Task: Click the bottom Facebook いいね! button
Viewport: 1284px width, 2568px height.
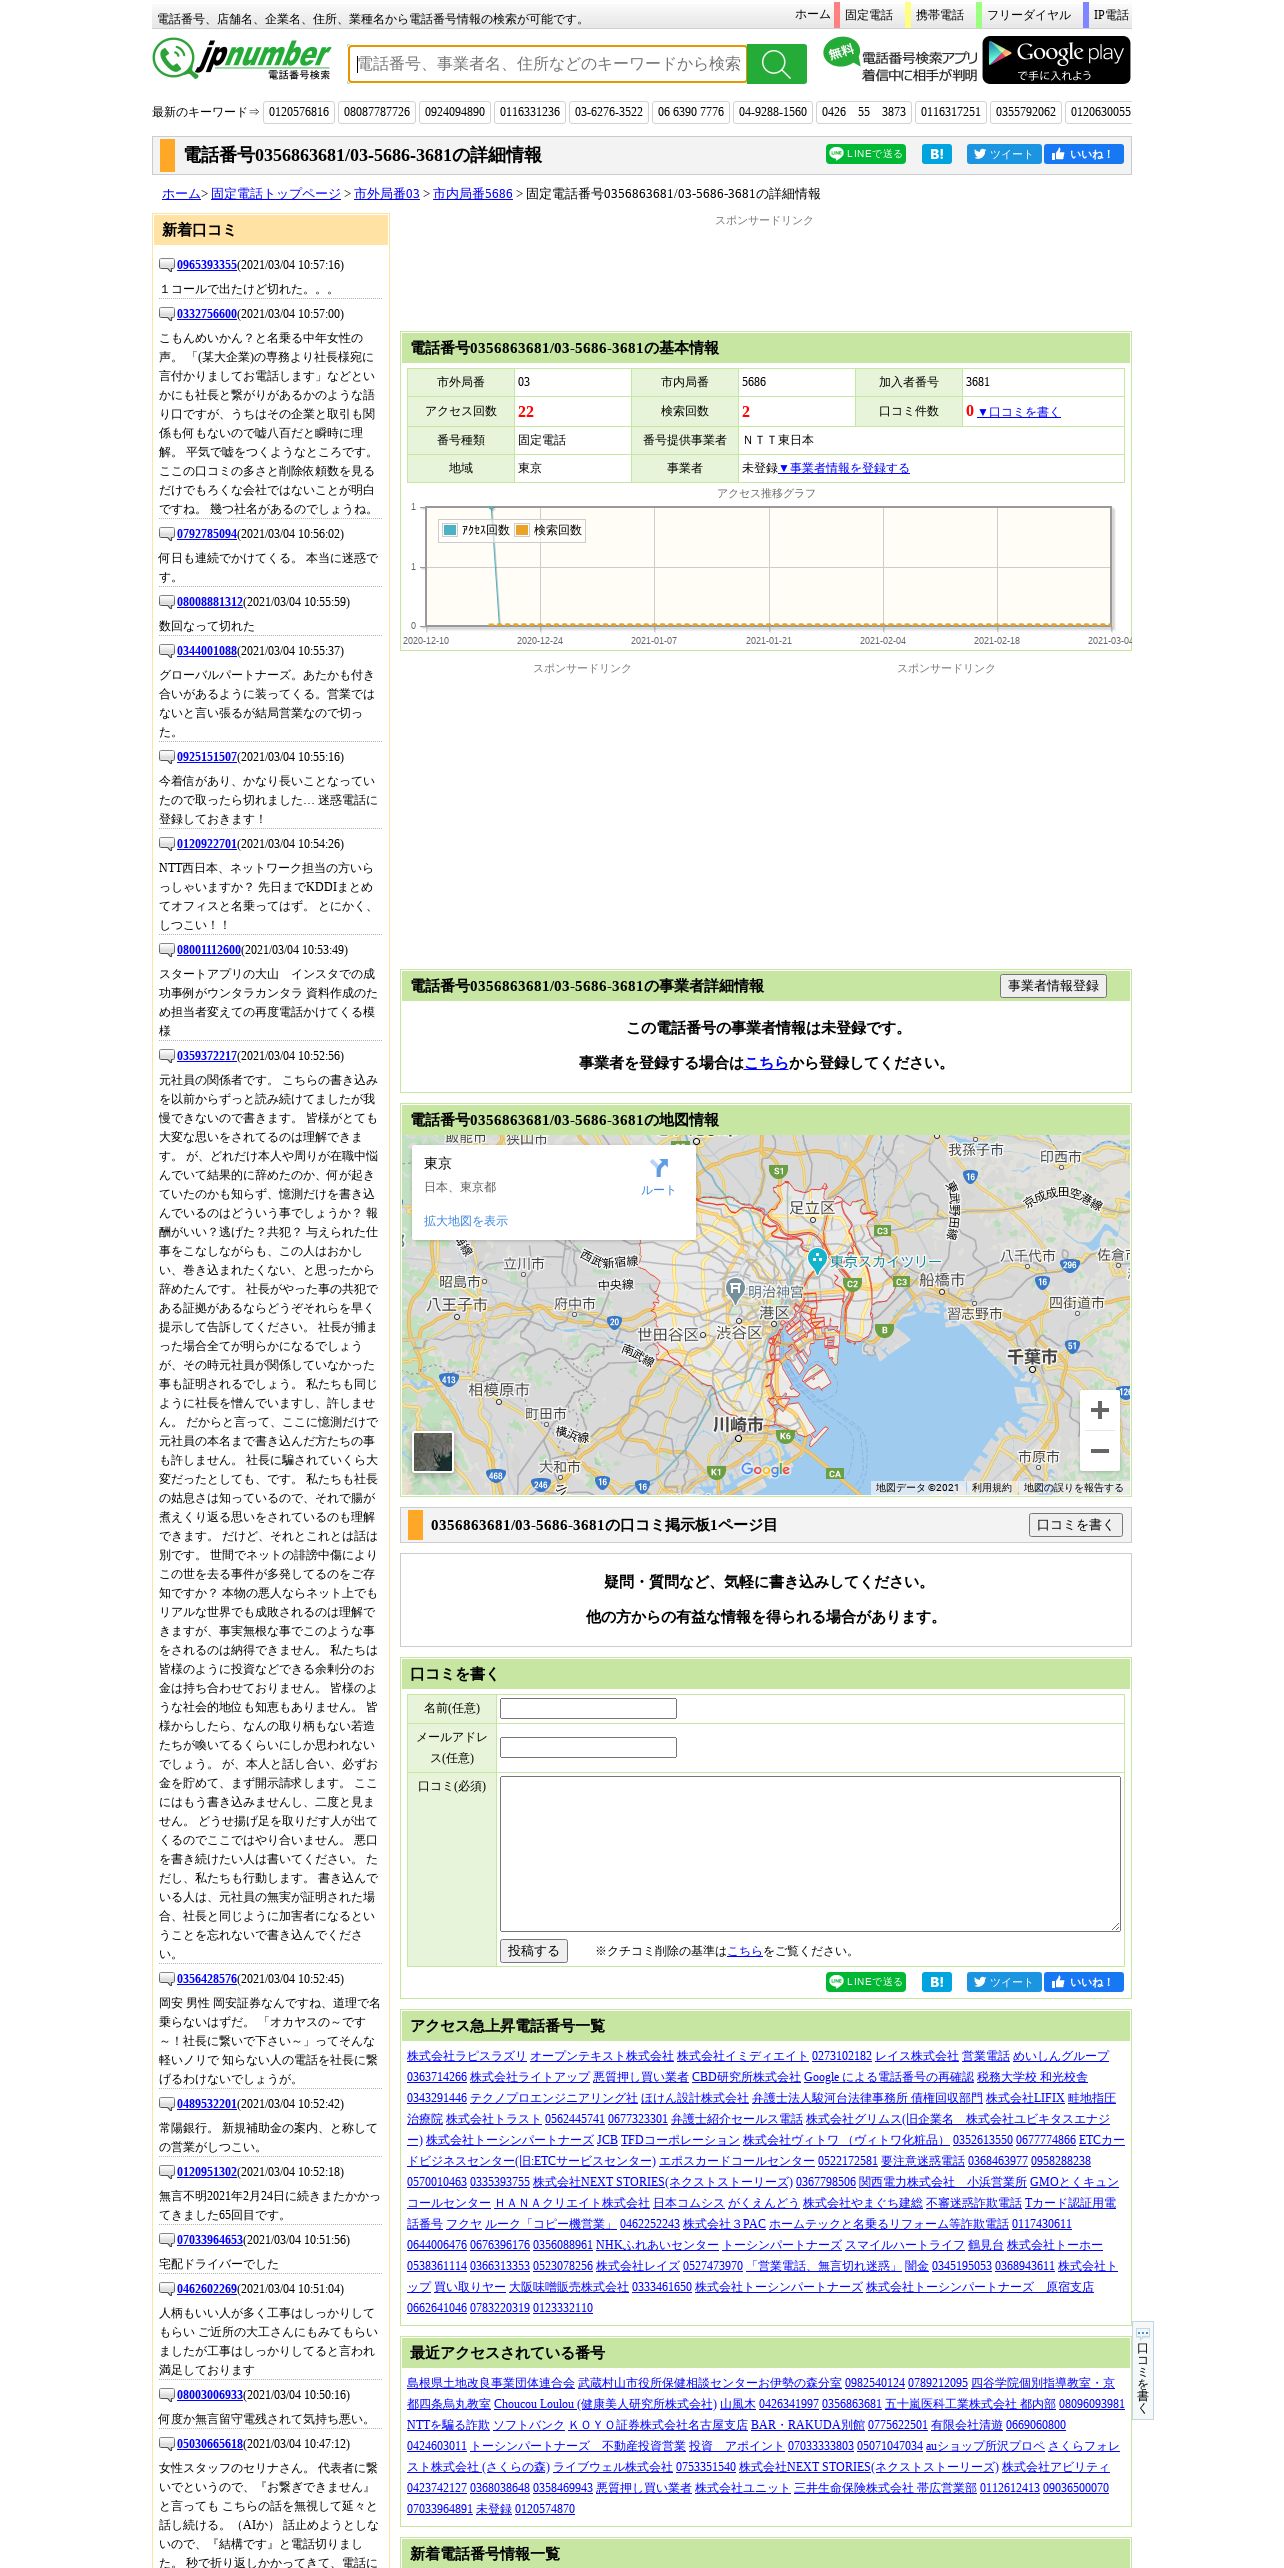Action: pyautogui.click(x=1083, y=1982)
